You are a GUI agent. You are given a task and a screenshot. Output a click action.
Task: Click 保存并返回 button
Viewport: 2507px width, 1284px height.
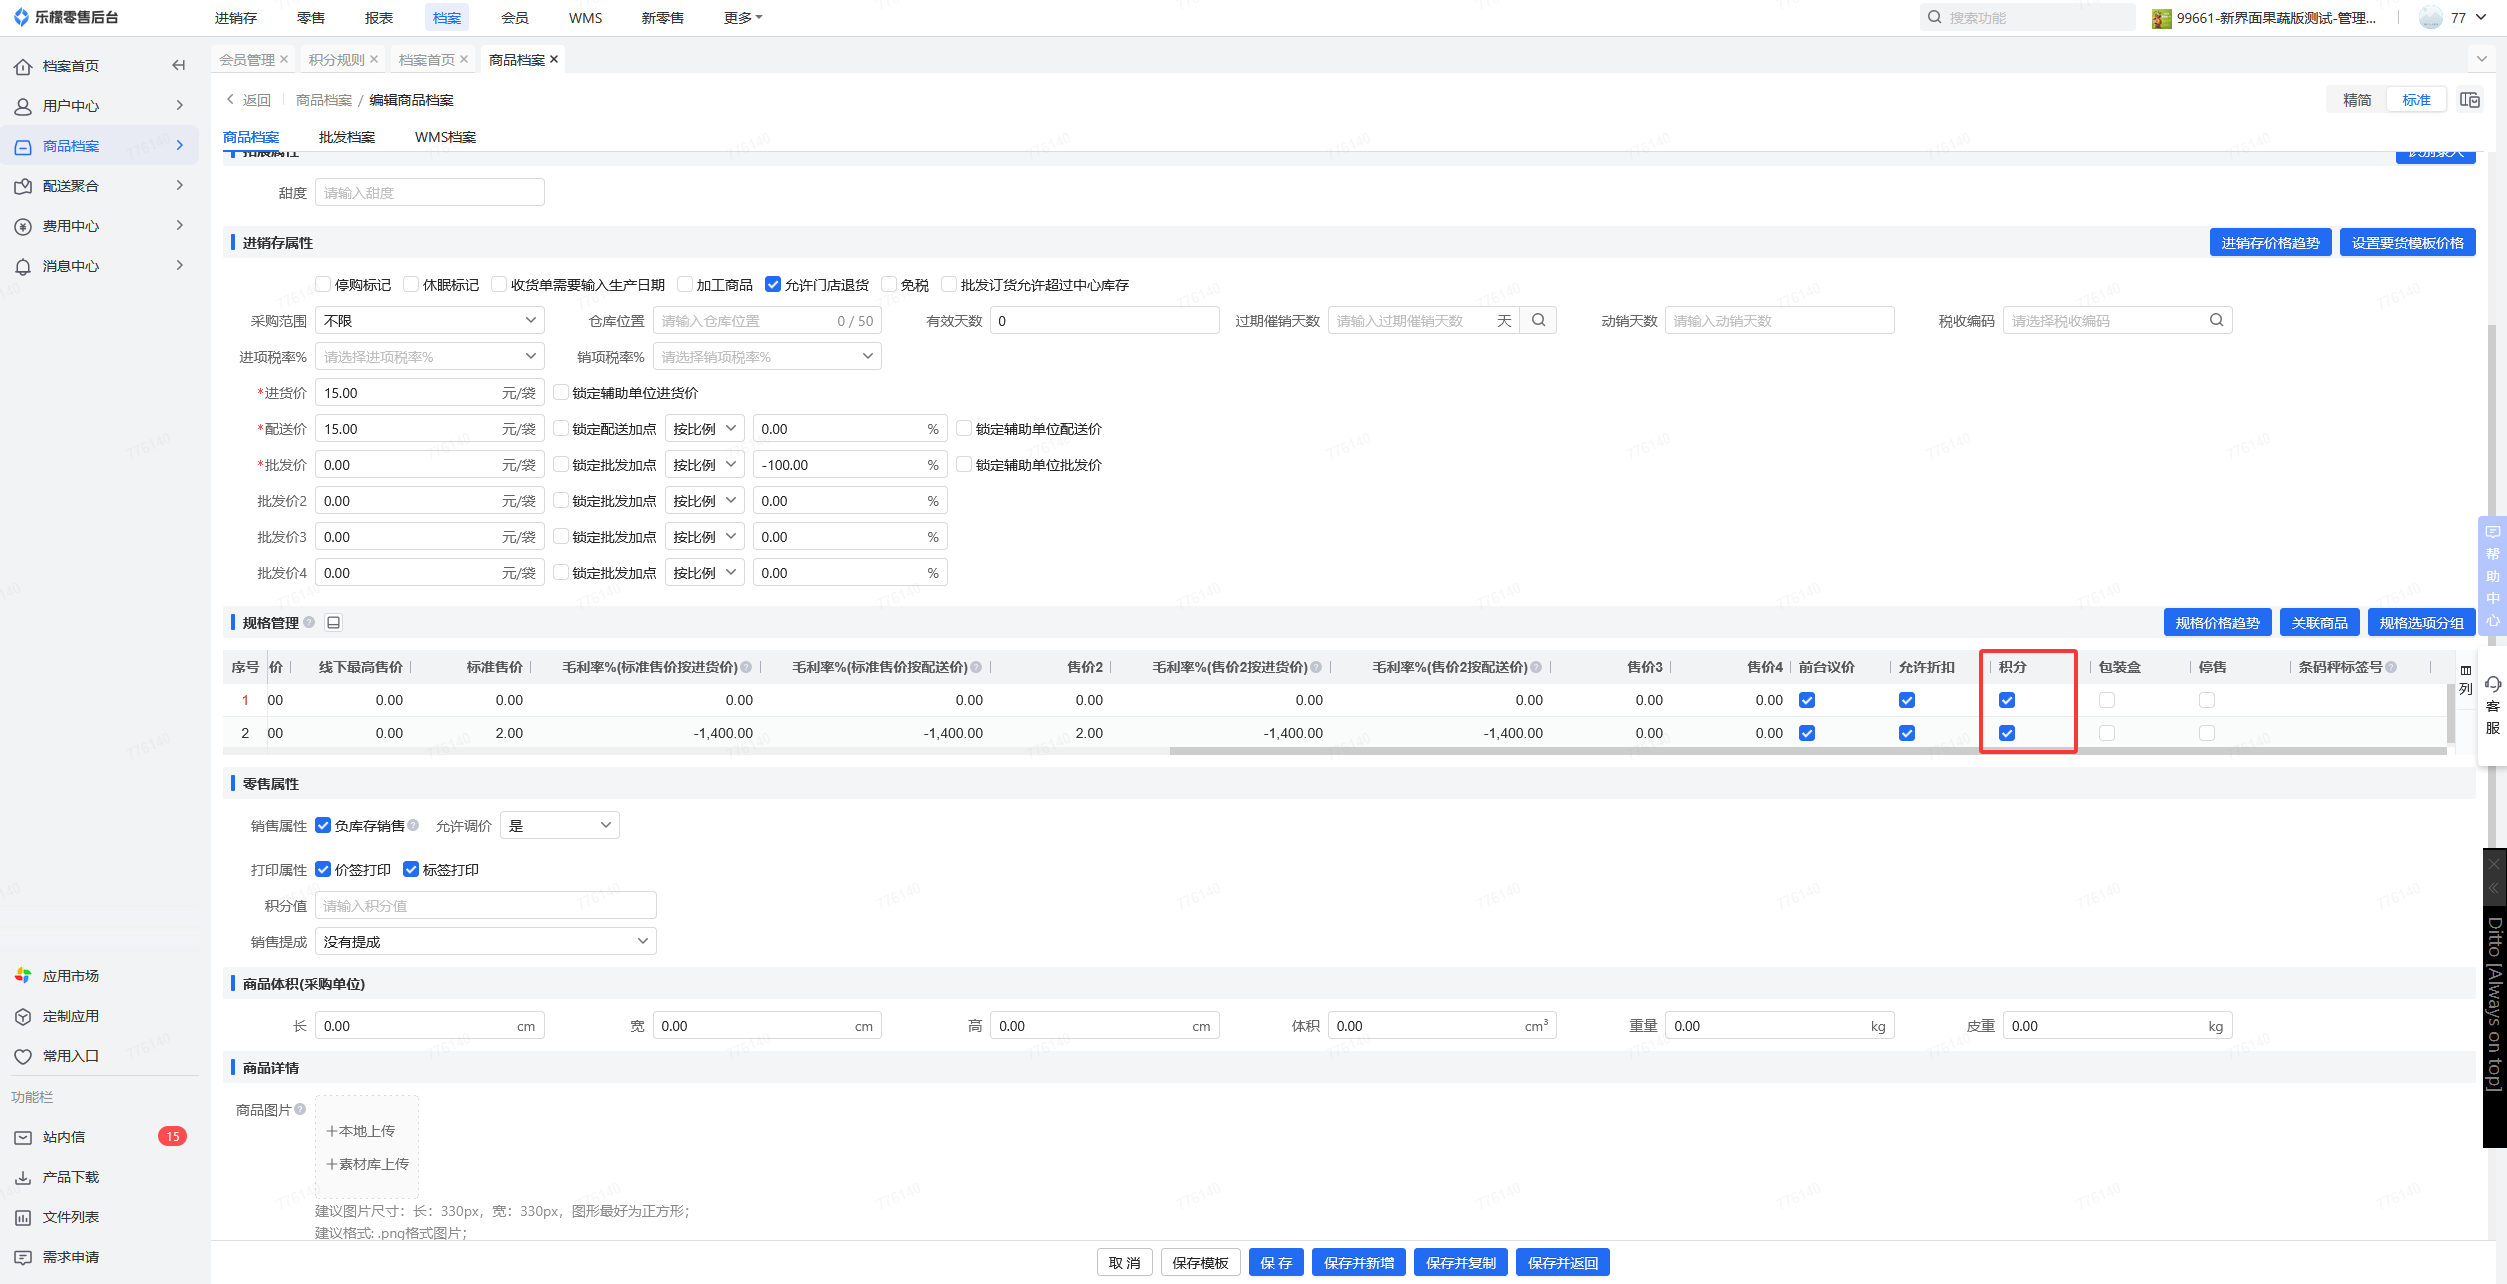coord(1562,1262)
